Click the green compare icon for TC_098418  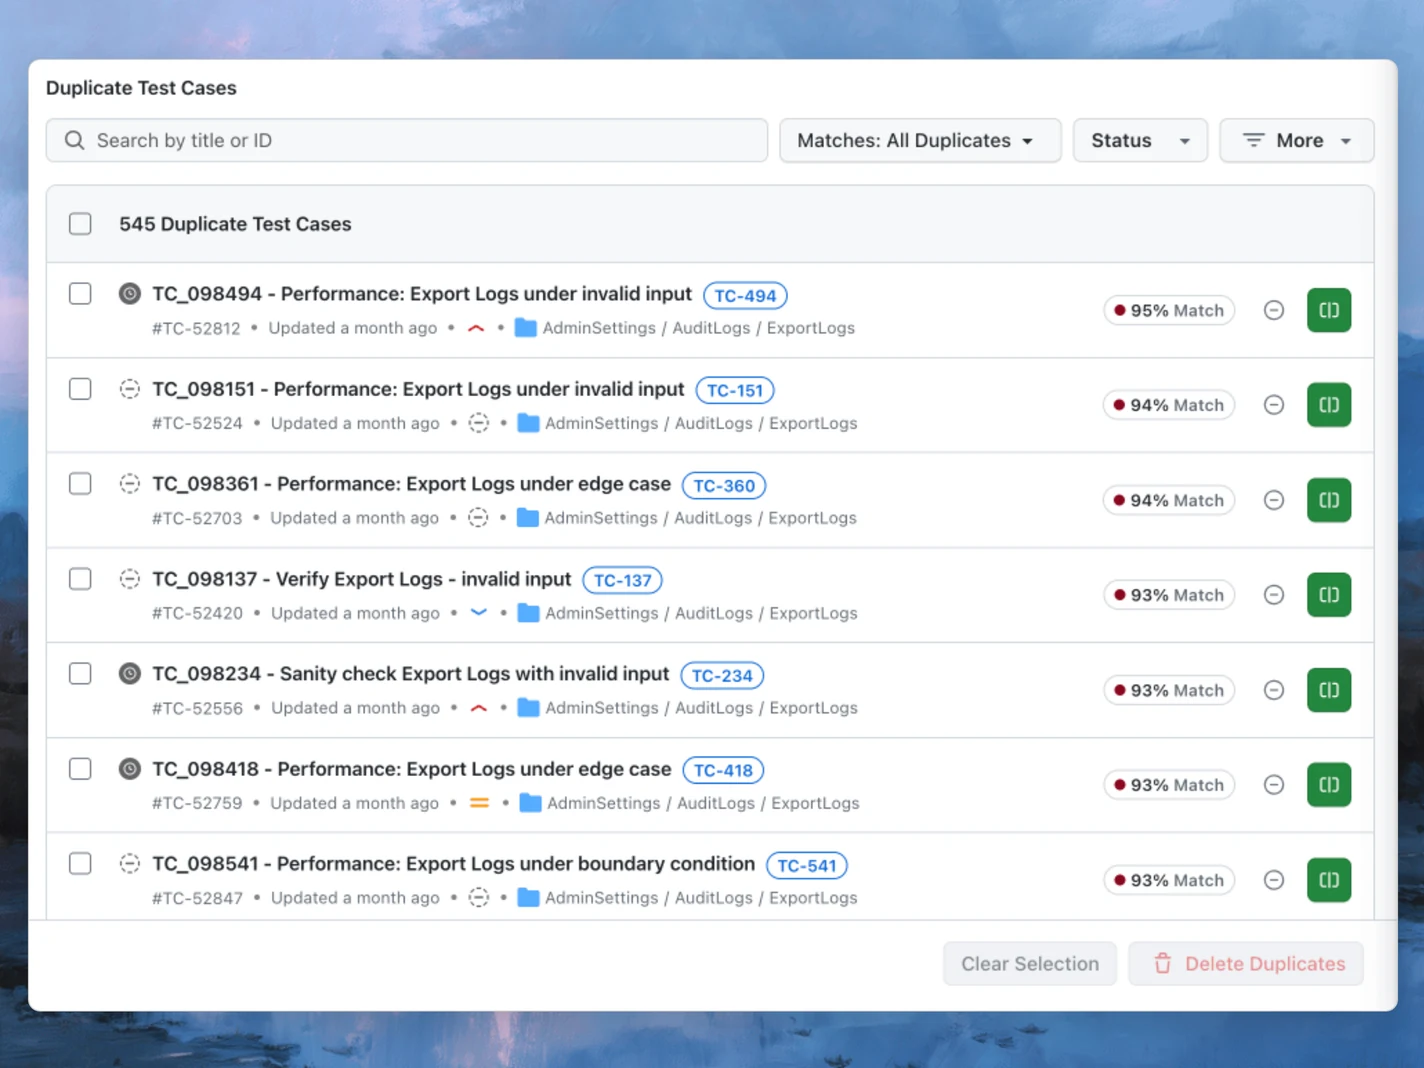(x=1329, y=785)
